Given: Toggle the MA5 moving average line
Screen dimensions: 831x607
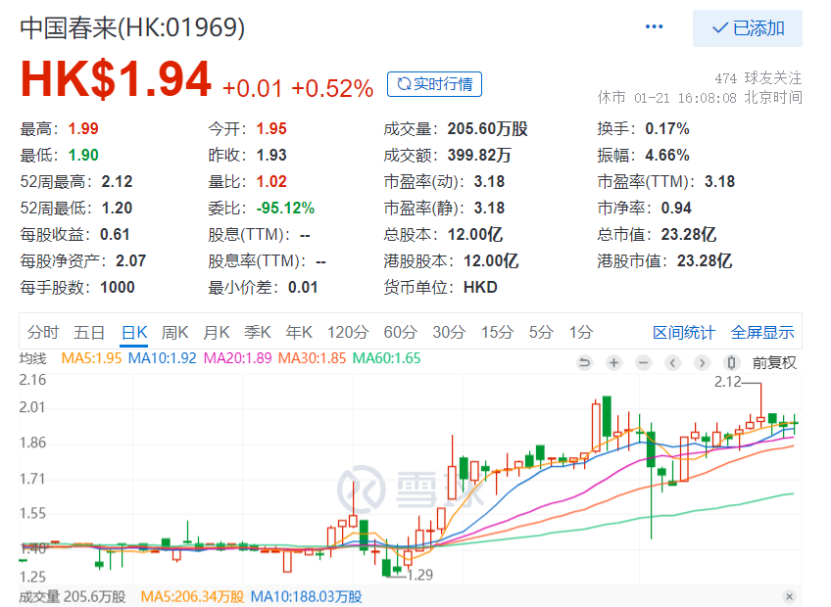Looking at the screenshot, I should tap(91, 358).
